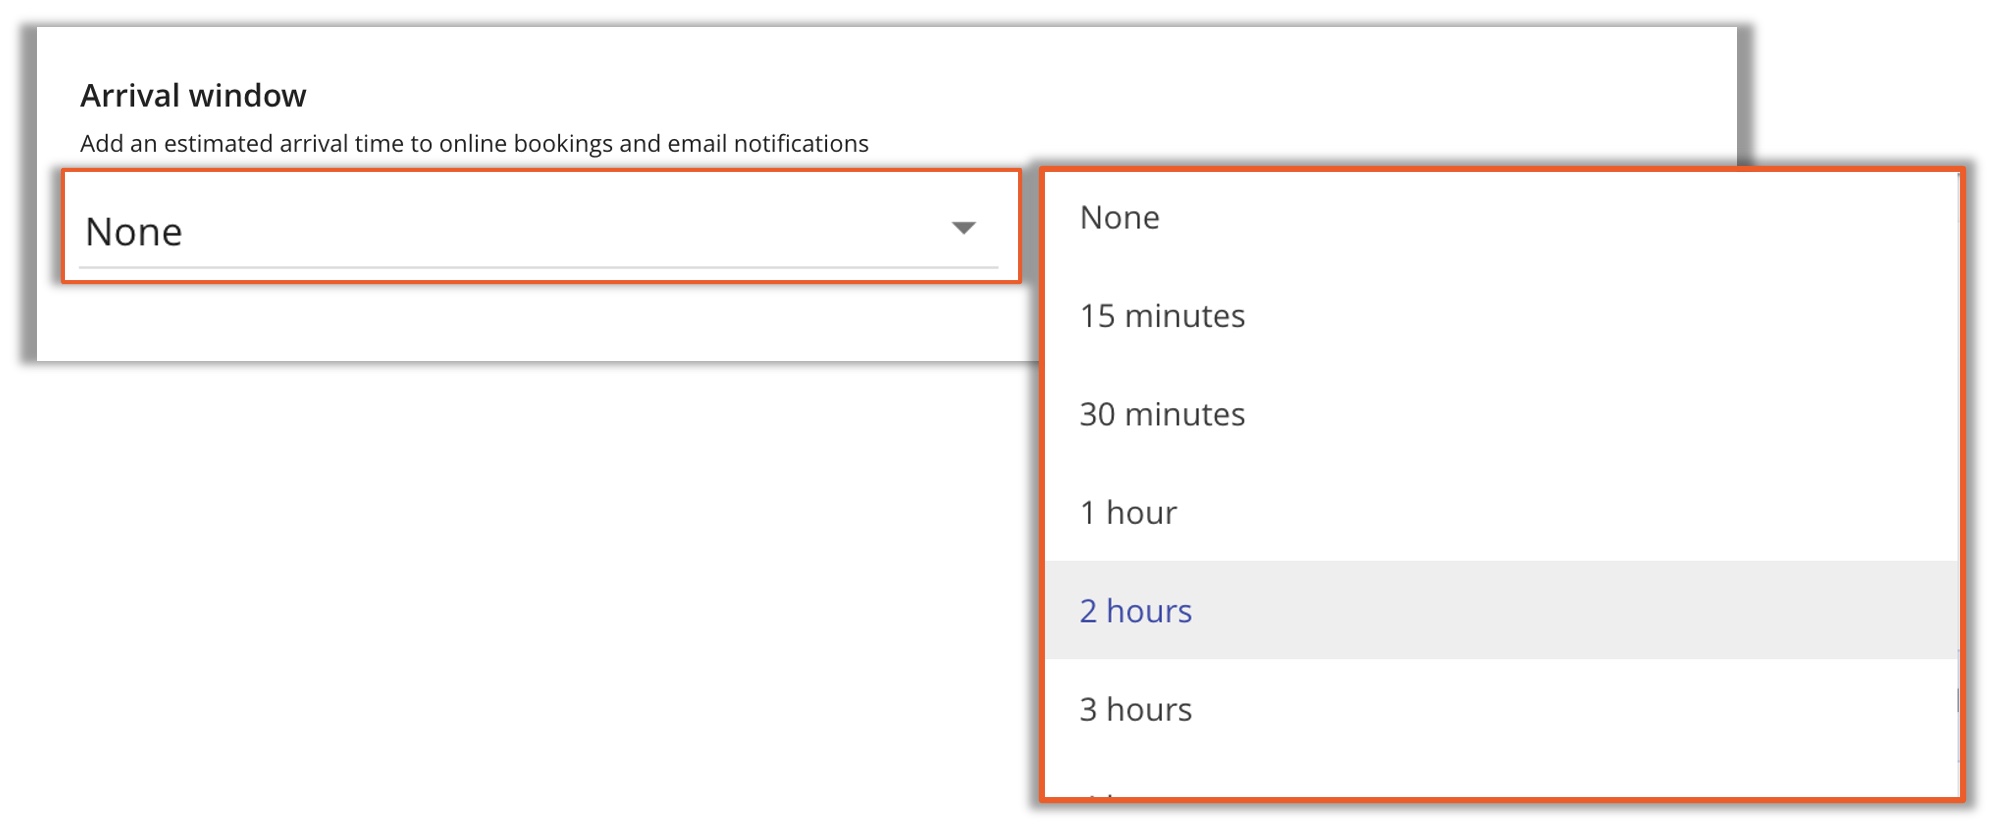
Task: Select "None" from the options list
Action: click(x=1119, y=218)
